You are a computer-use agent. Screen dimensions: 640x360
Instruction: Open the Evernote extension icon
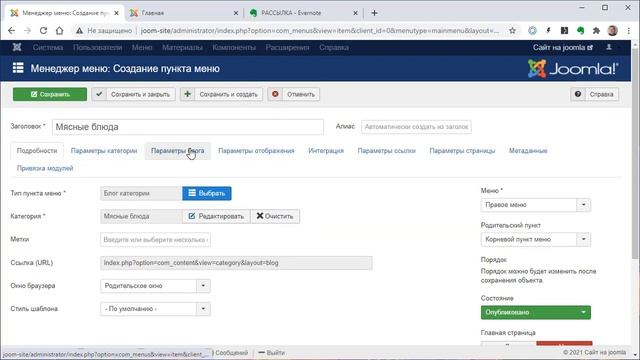[580, 31]
